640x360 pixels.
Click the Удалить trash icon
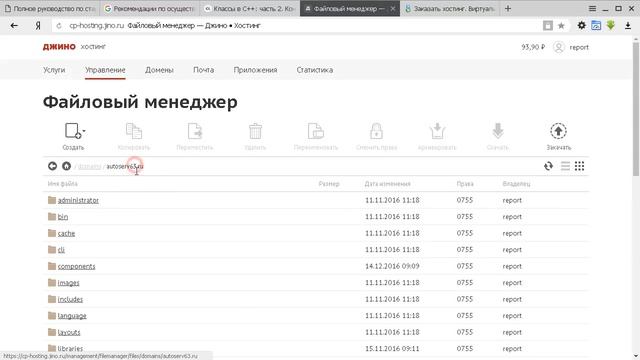coord(255,131)
